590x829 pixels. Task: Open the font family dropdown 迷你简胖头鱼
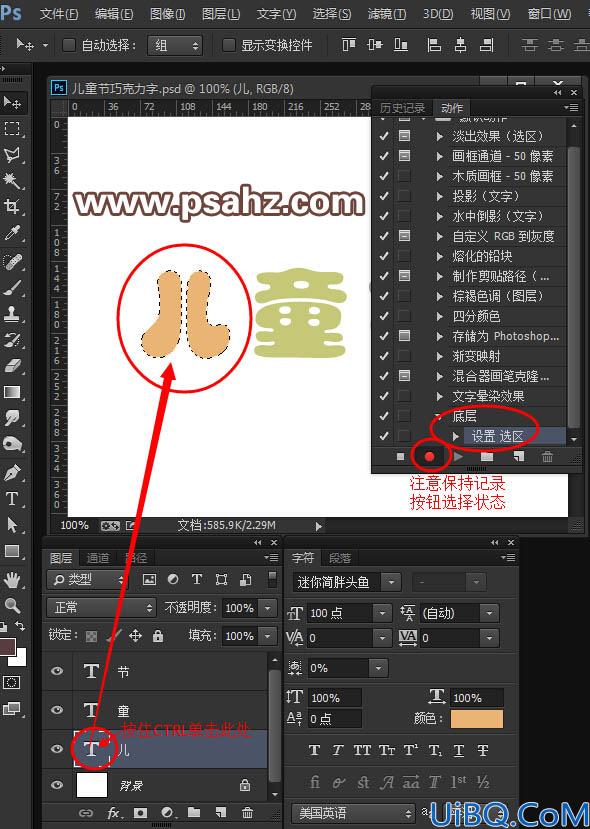pyautogui.click(x=391, y=583)
